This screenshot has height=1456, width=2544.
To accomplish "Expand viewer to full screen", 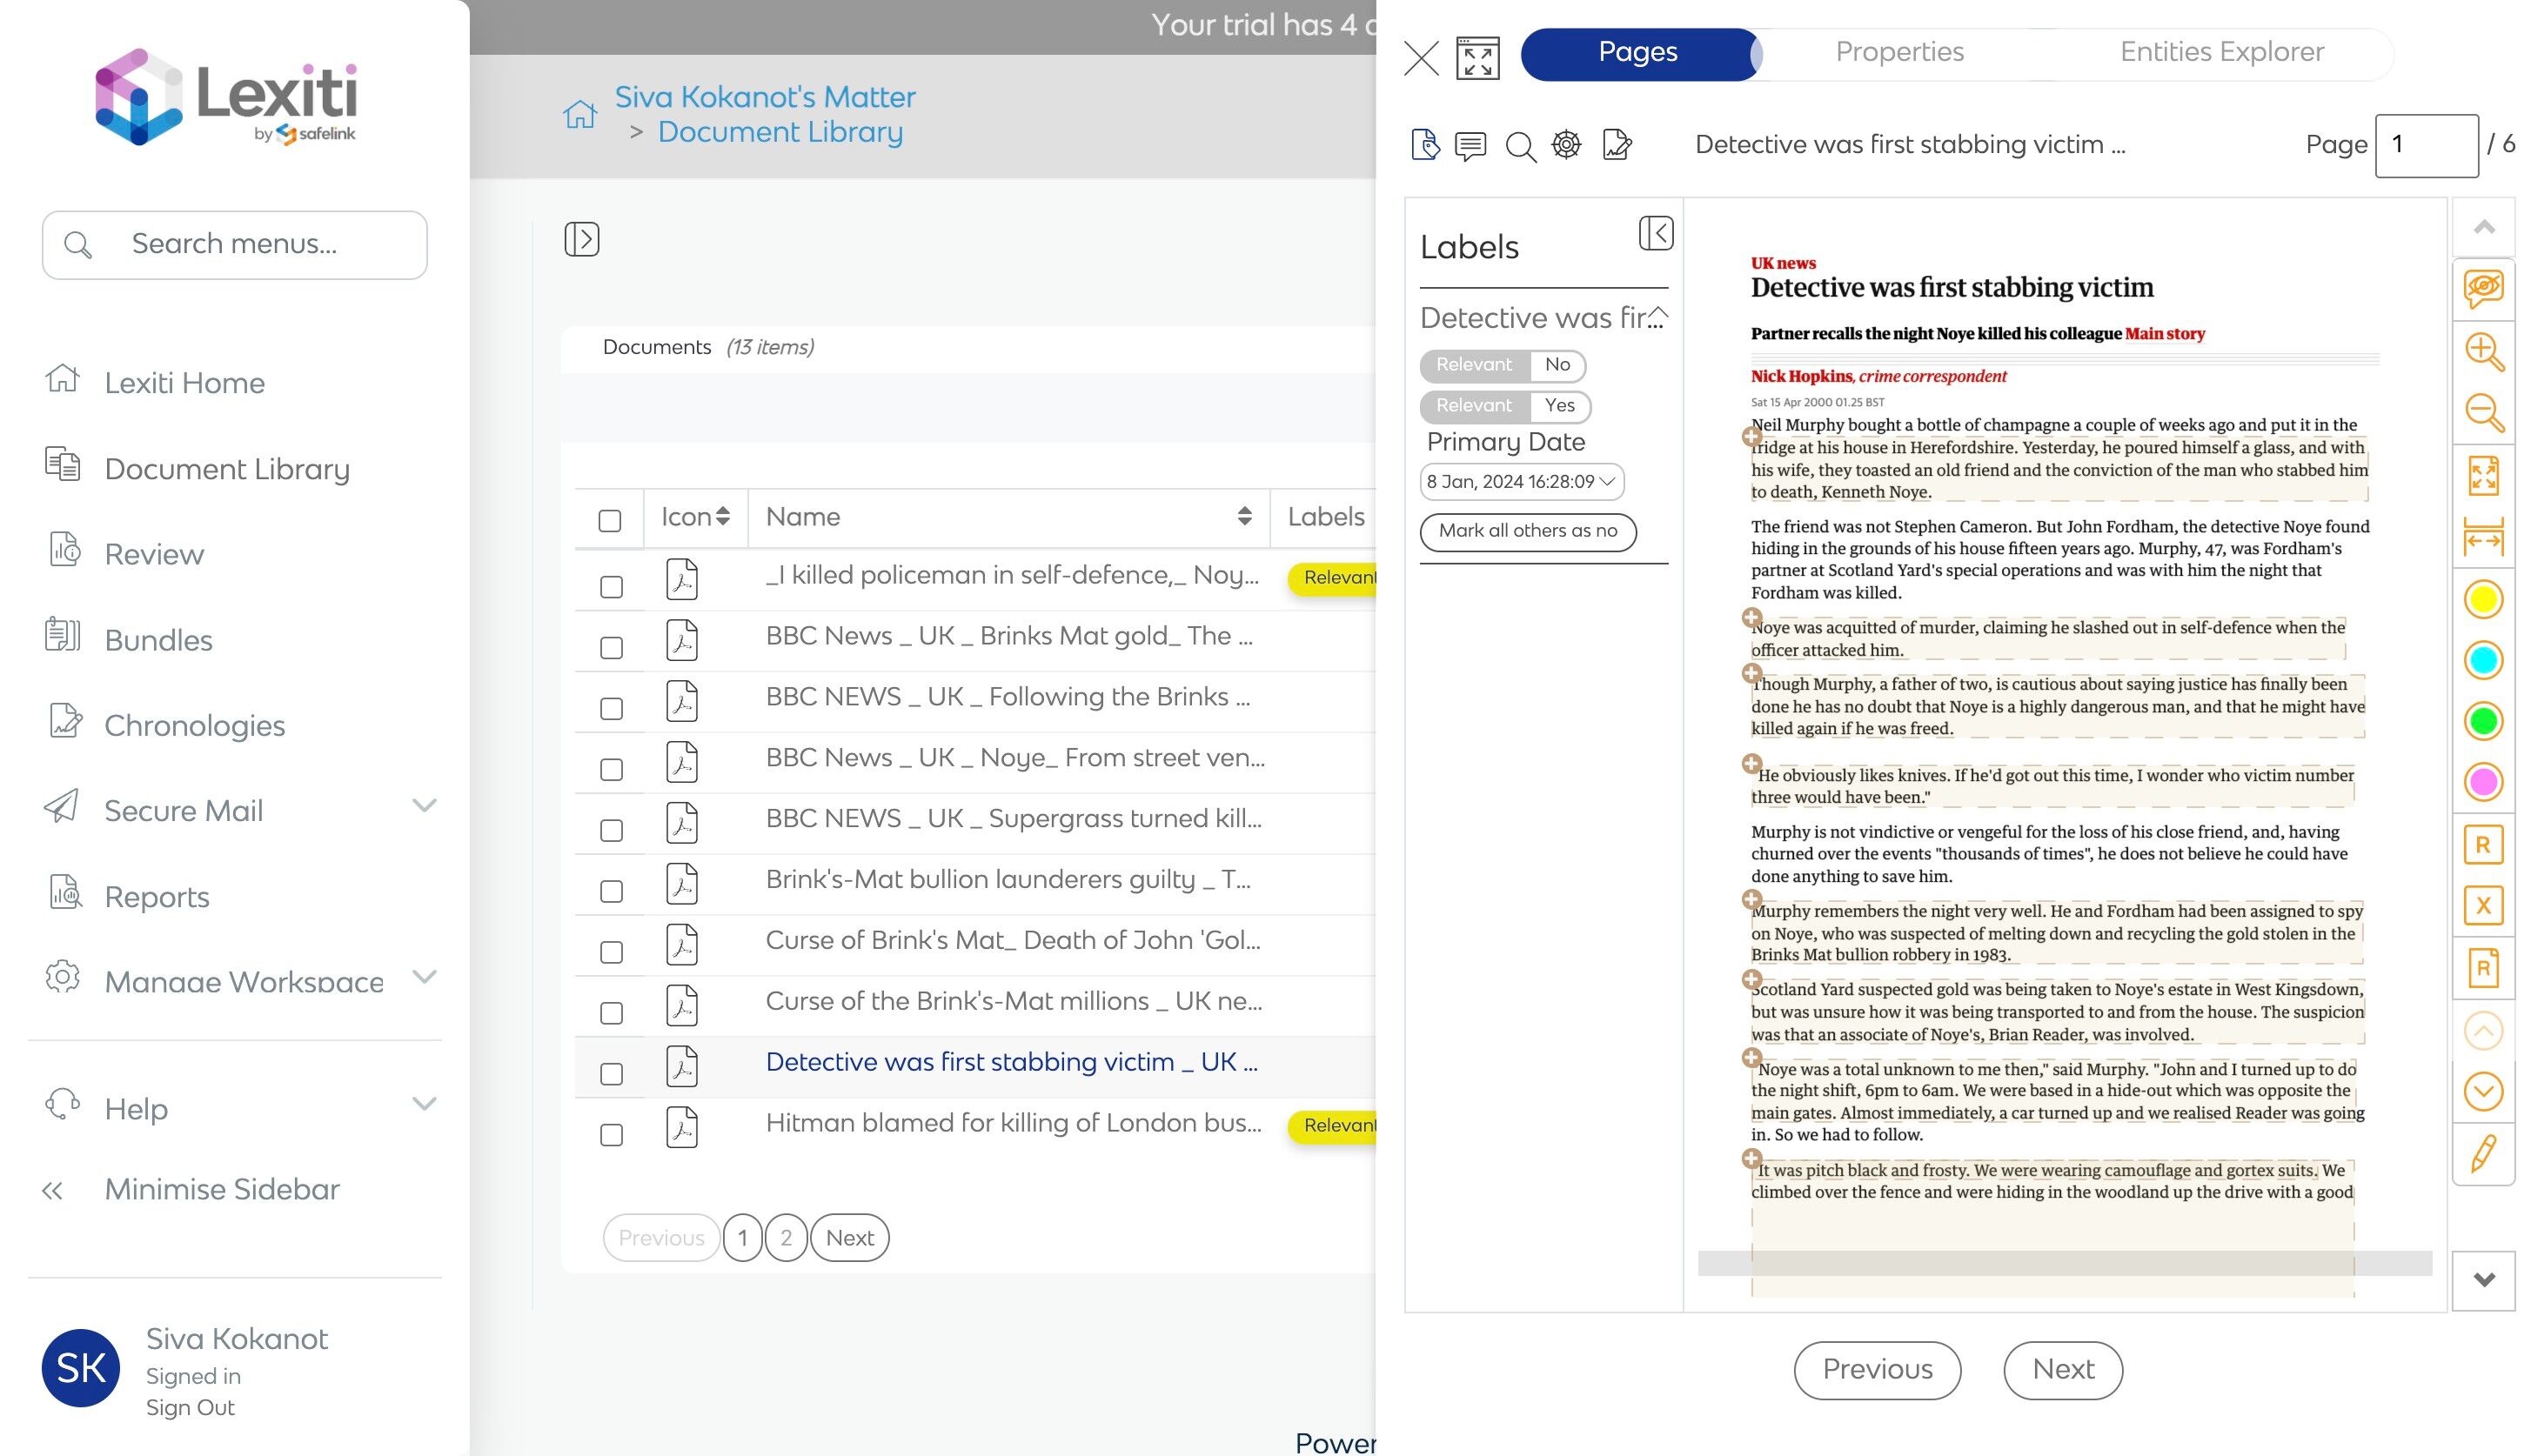I will pos(1477,58).
